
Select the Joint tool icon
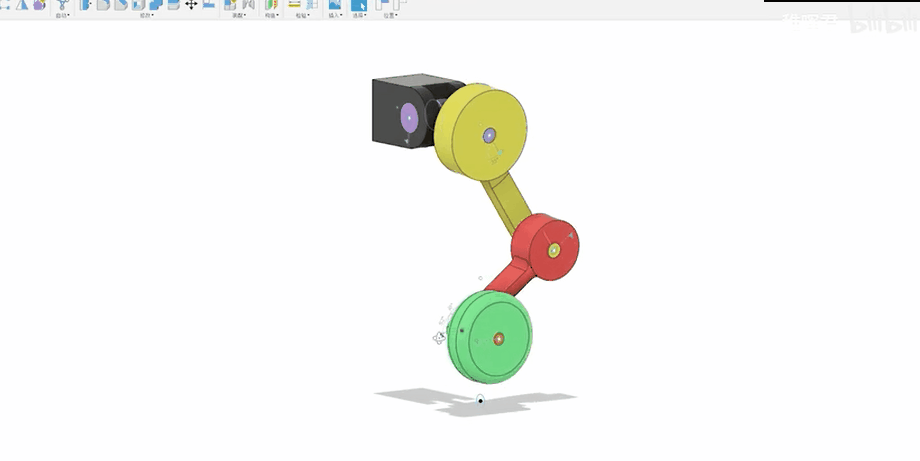(x=247, y=4)
